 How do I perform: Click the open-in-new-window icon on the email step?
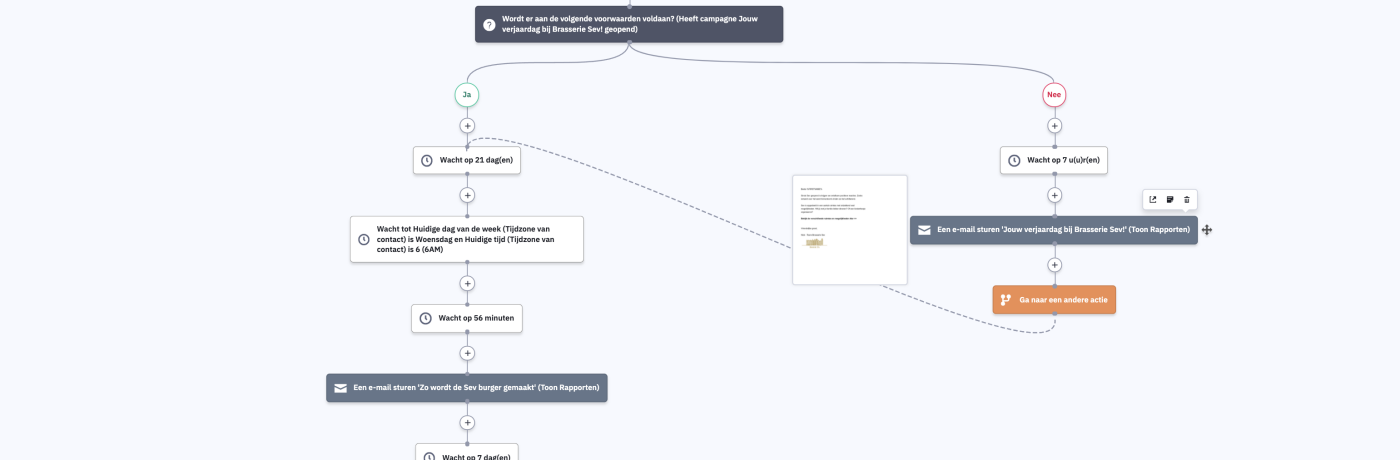pyautogui.click(x=1153, y=200)
